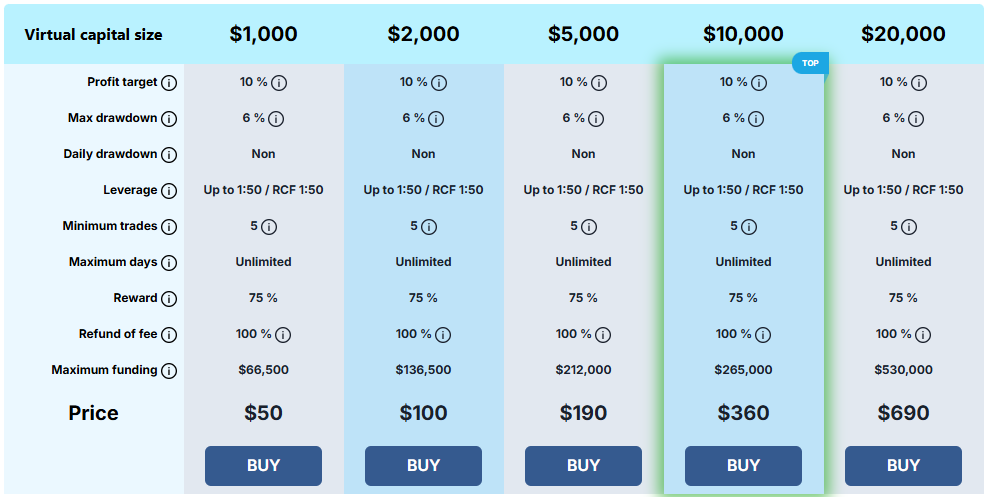Show info for Minimum trades label
The image size is (987, 497).
169,226
